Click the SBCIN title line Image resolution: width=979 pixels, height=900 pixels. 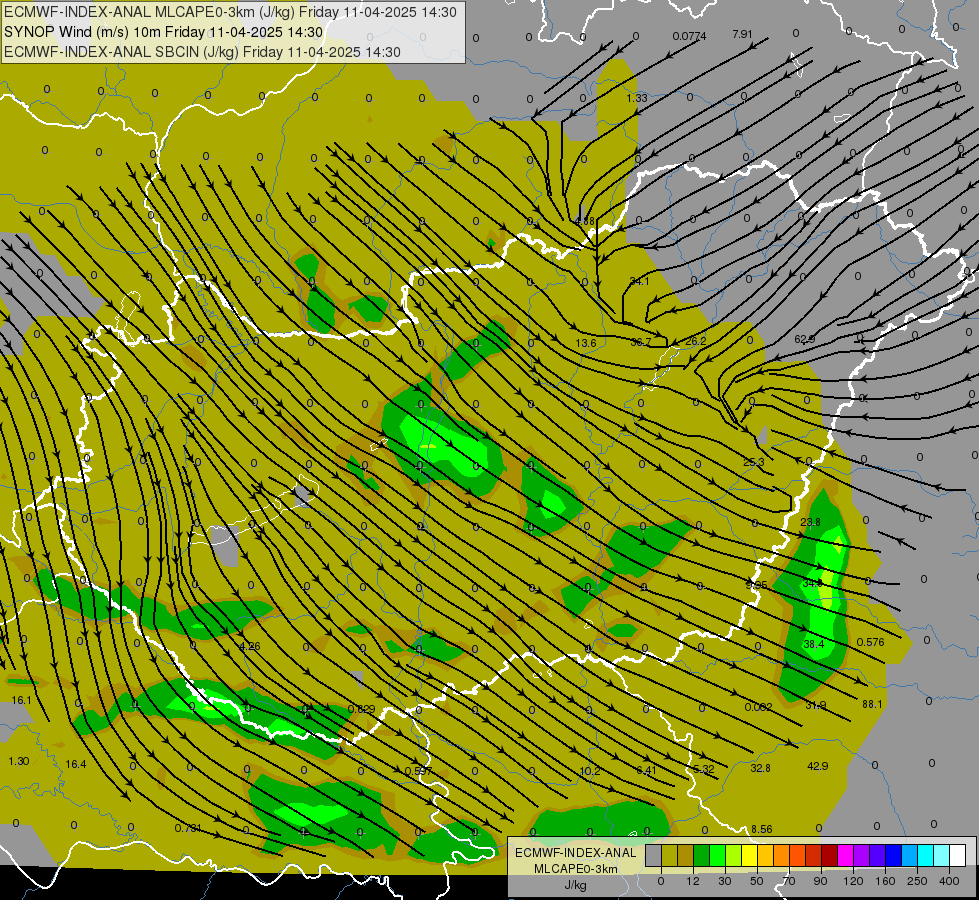pos(202,52)
